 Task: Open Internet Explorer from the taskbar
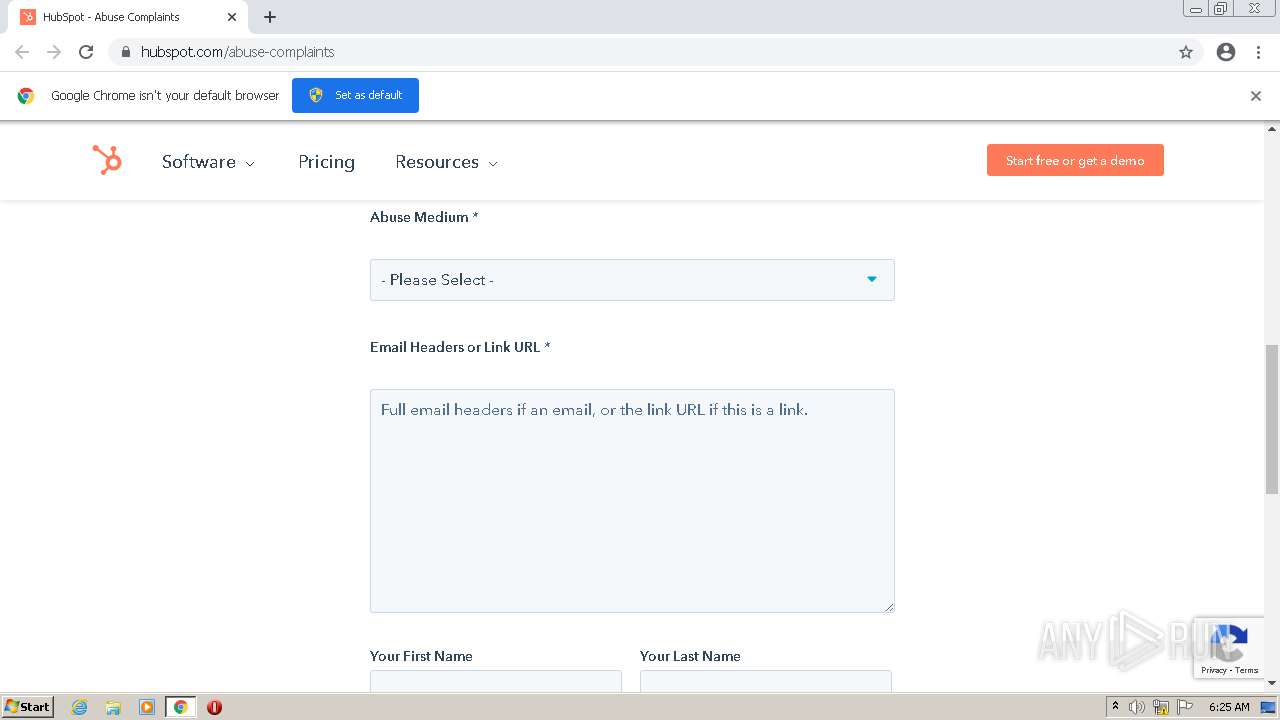80,707
